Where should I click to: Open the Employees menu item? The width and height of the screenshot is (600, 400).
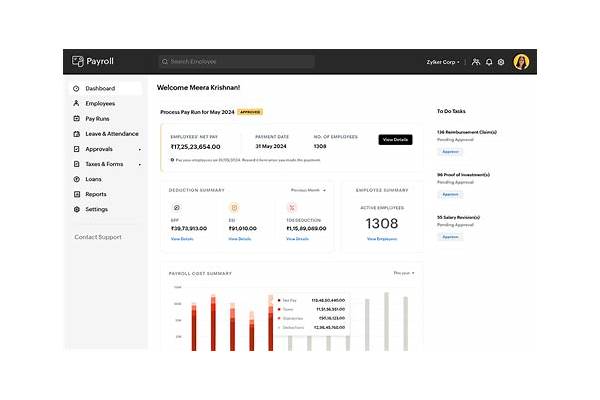coord(106,103)
